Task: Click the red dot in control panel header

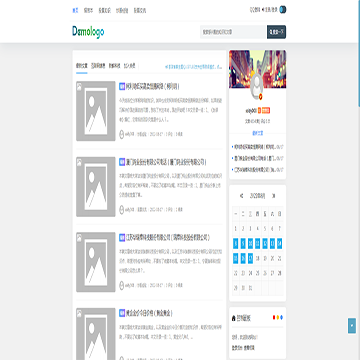Action: (x=274, y=317)
